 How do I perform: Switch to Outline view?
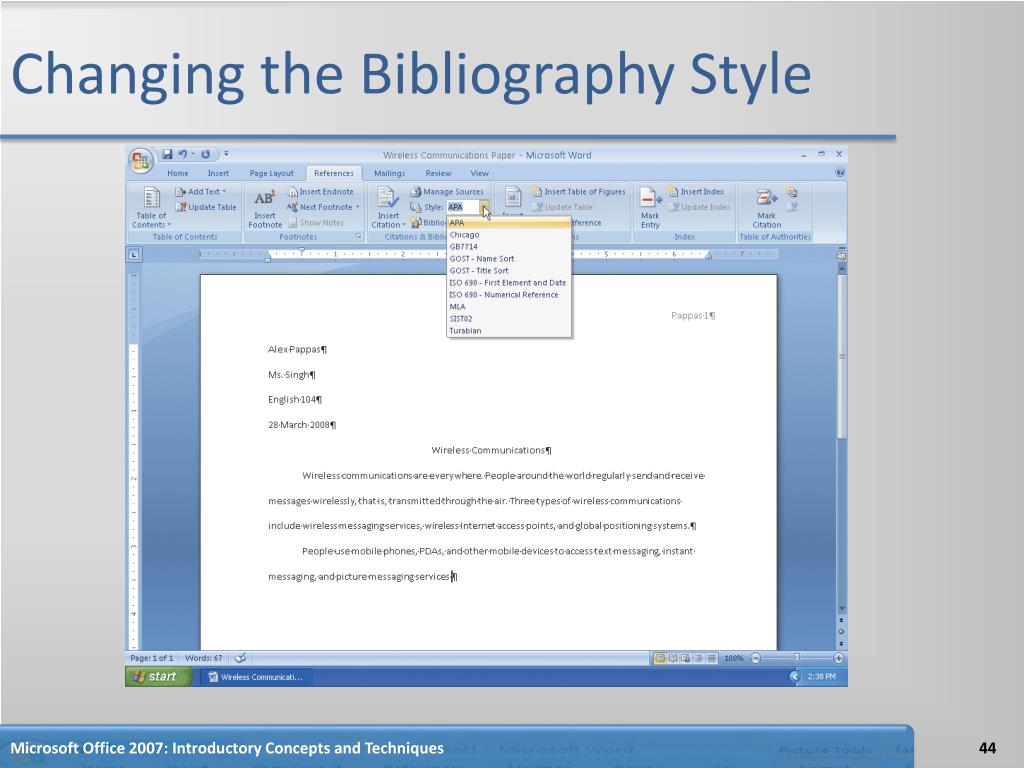click(699, 658)
